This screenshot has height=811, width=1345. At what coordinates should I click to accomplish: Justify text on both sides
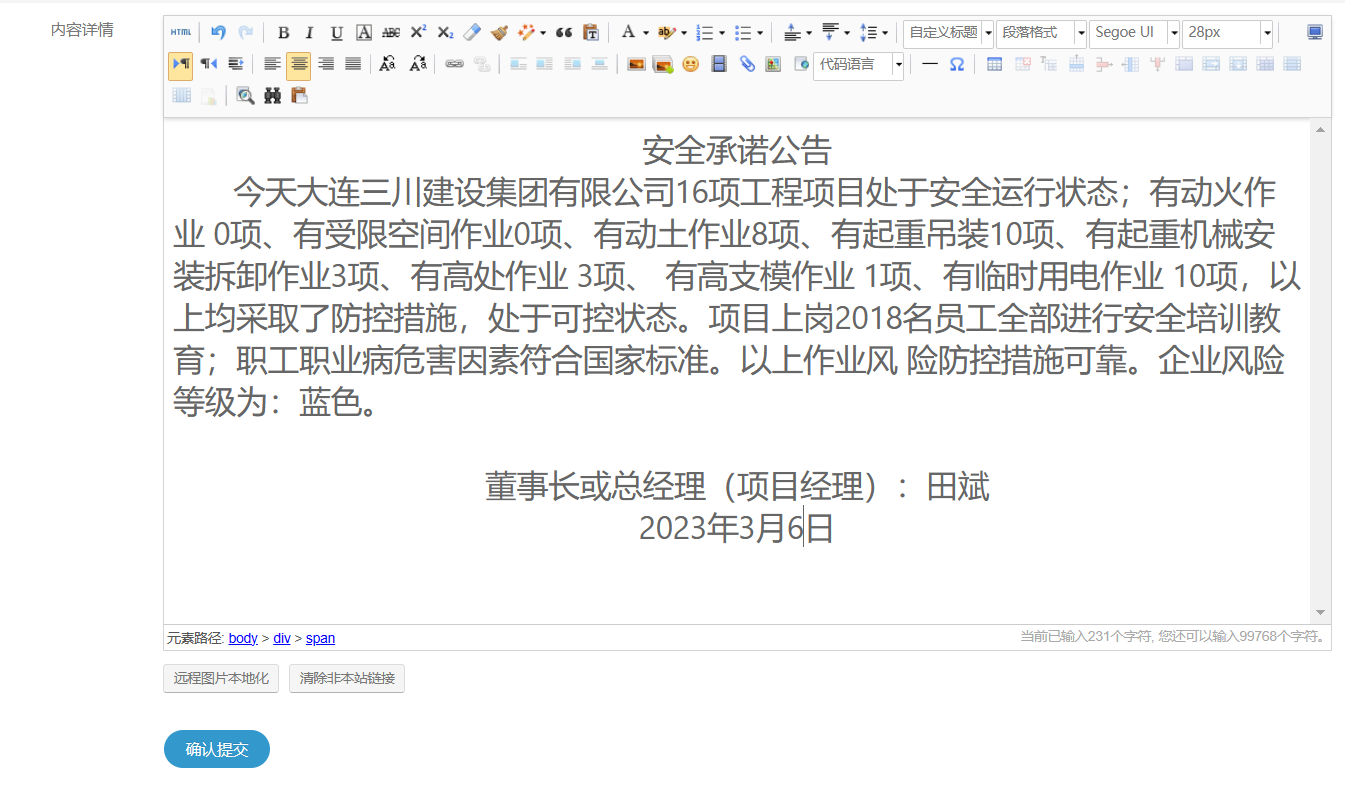click(353, 64)
